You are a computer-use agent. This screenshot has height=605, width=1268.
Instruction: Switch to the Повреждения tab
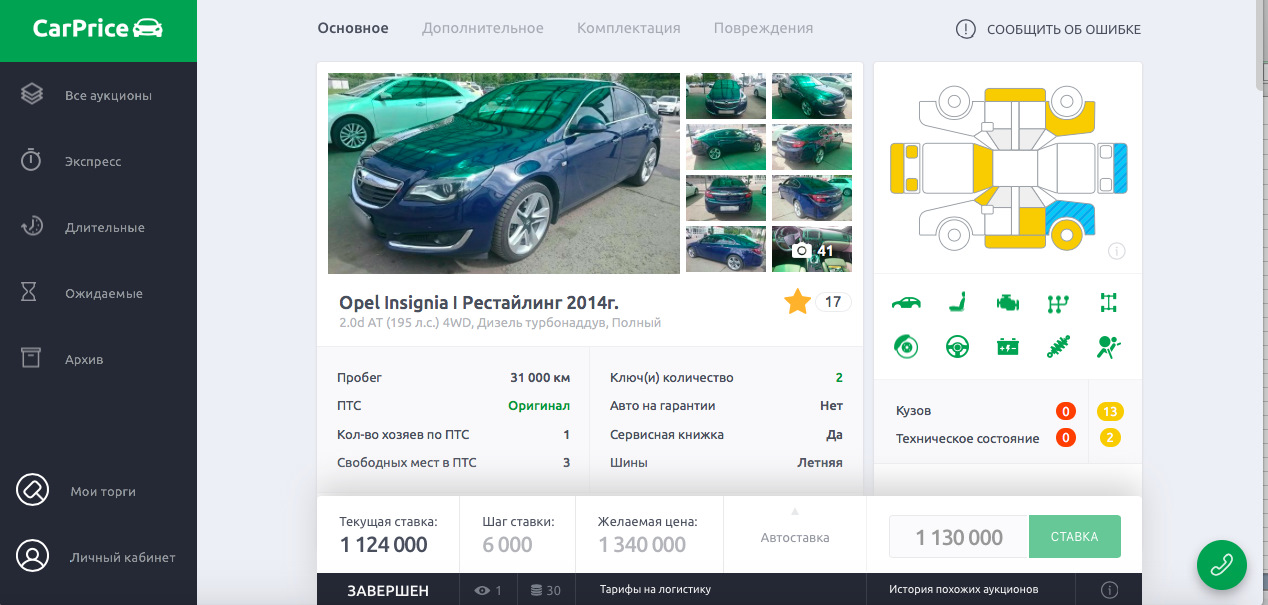click(763, 28)
